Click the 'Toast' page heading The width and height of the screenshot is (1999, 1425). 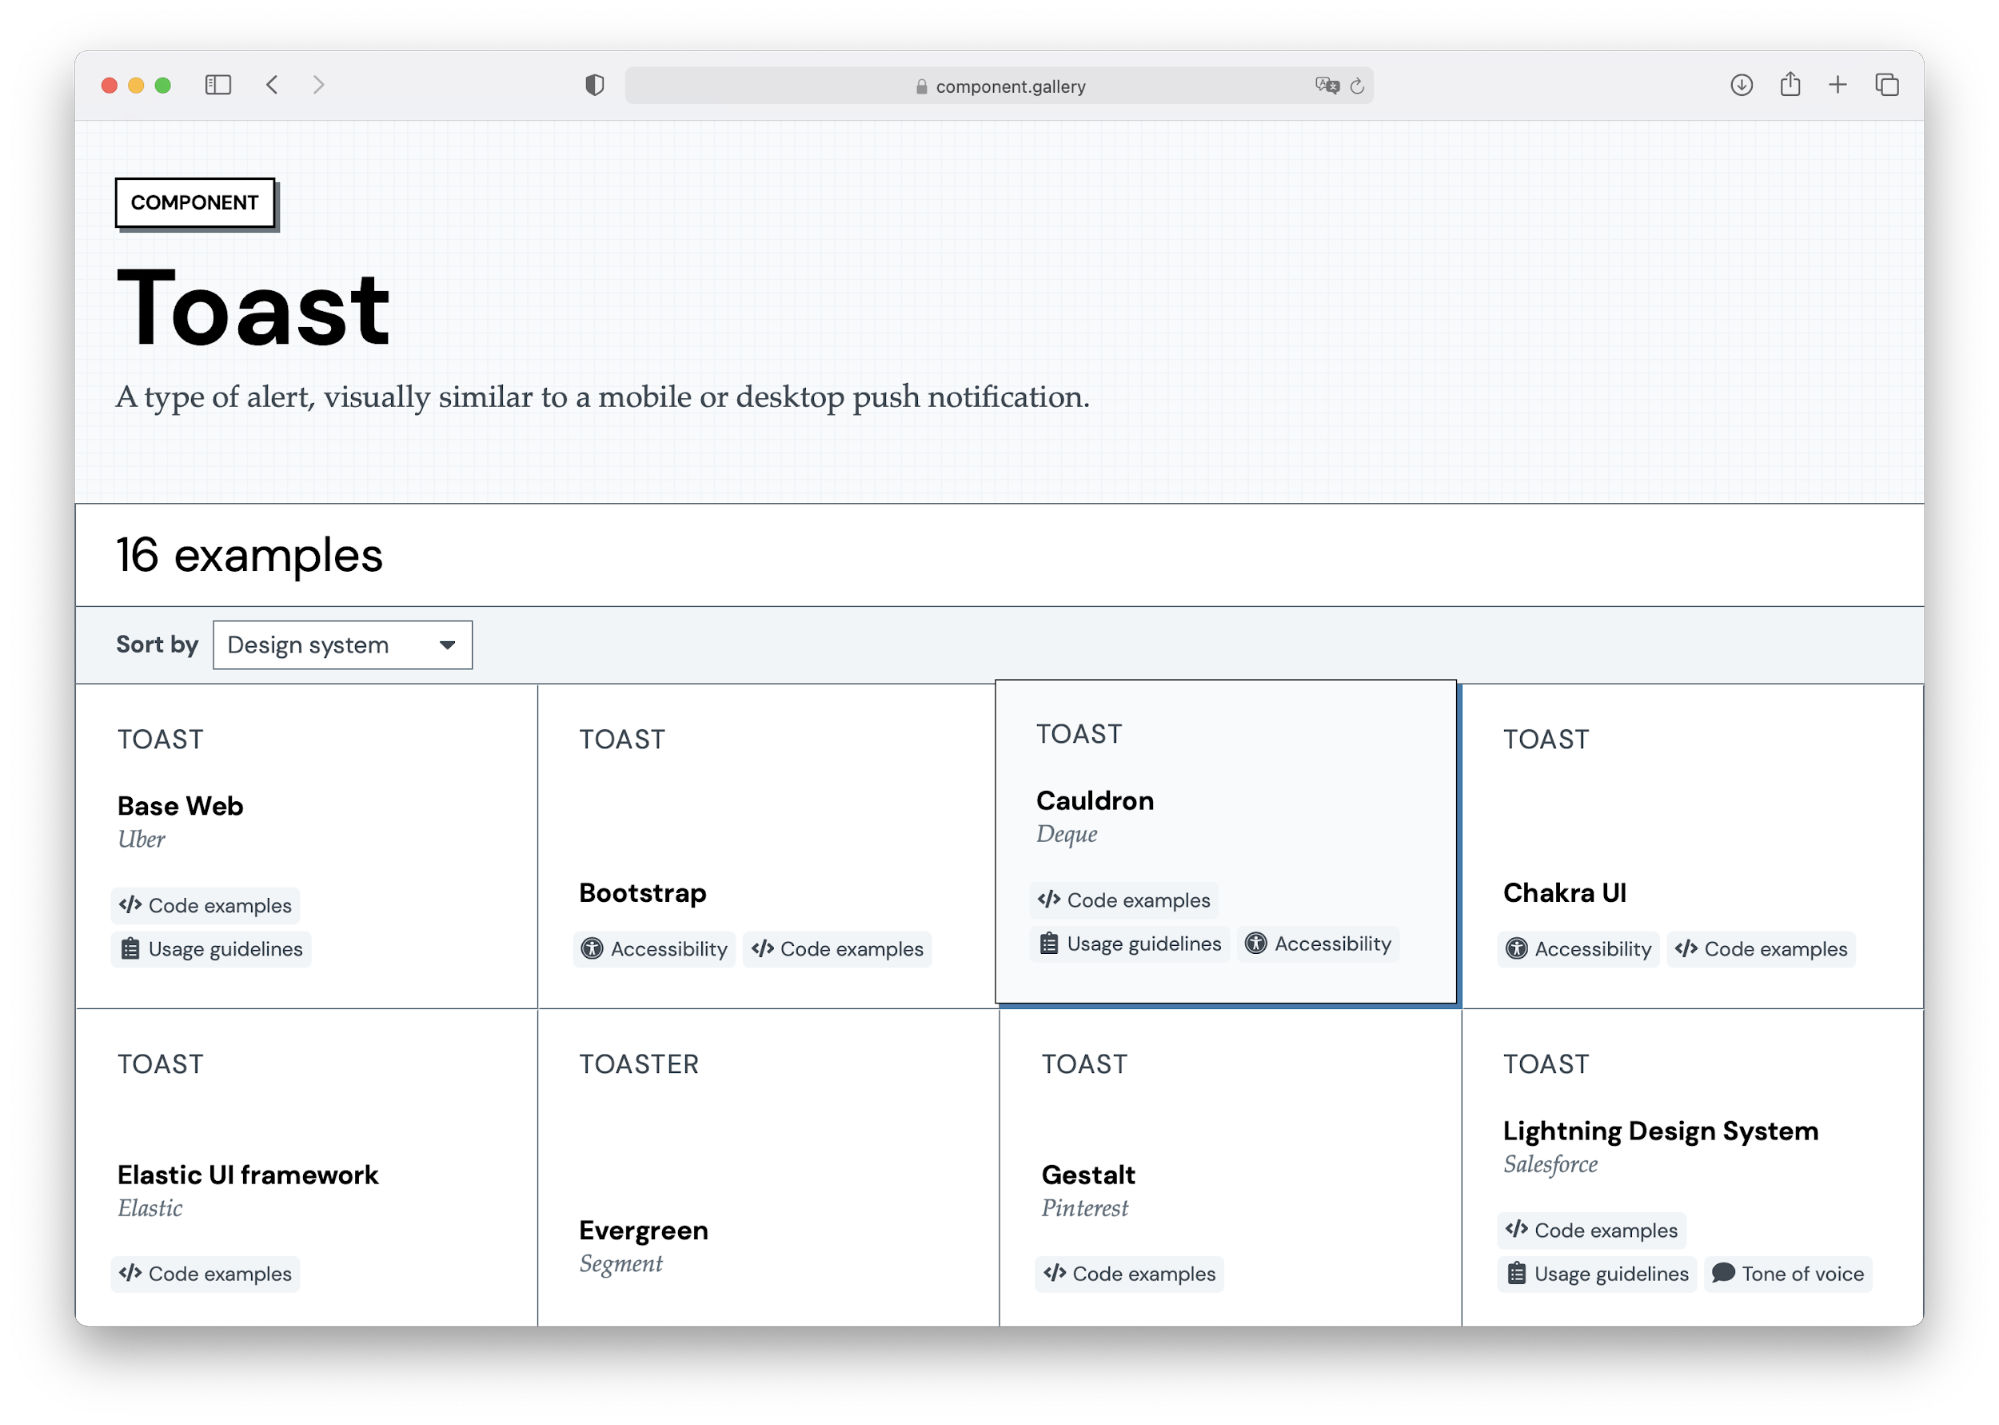(x=254, y=309)
